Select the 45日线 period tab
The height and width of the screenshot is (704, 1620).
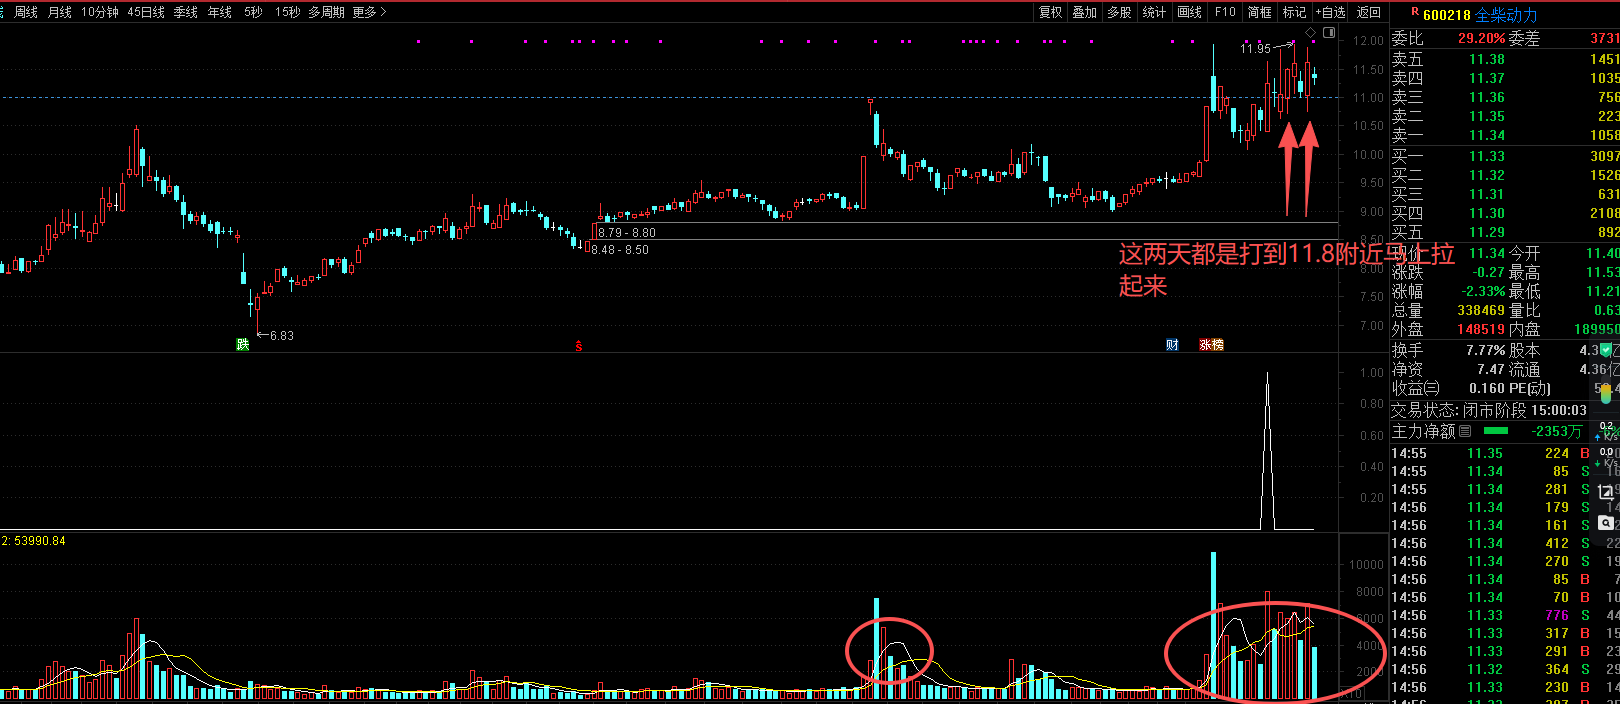[x=146, y=12]
